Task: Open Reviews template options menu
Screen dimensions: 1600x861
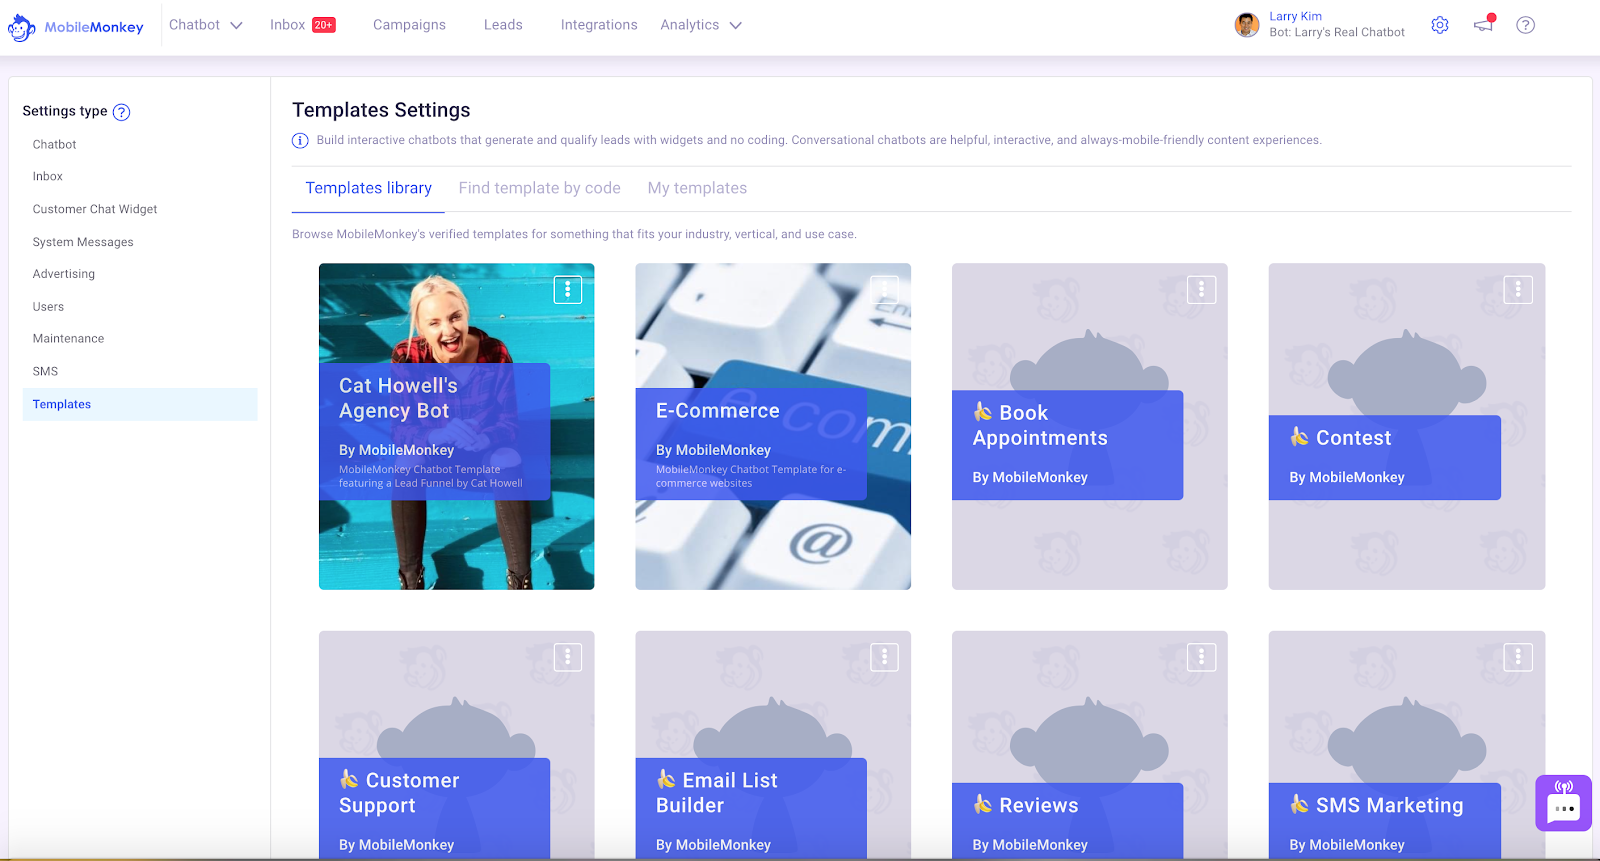Action: pos(1201,657)
